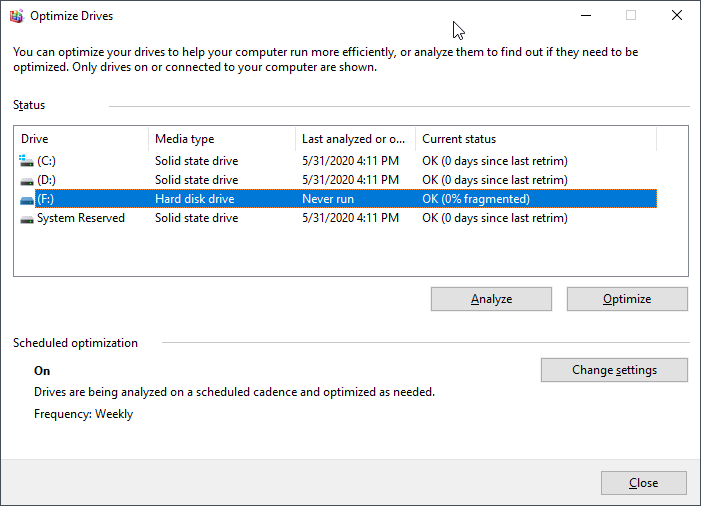Sort by the Media type column header
Screen dimensions: 701x506
220,139
